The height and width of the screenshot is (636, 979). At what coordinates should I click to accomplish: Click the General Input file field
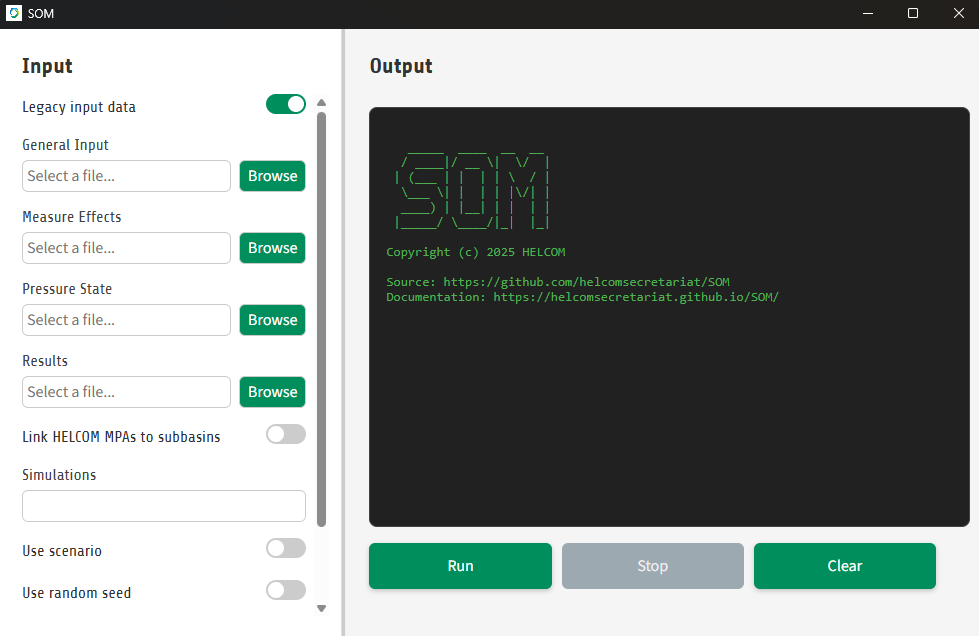click(x=127, y=176)
